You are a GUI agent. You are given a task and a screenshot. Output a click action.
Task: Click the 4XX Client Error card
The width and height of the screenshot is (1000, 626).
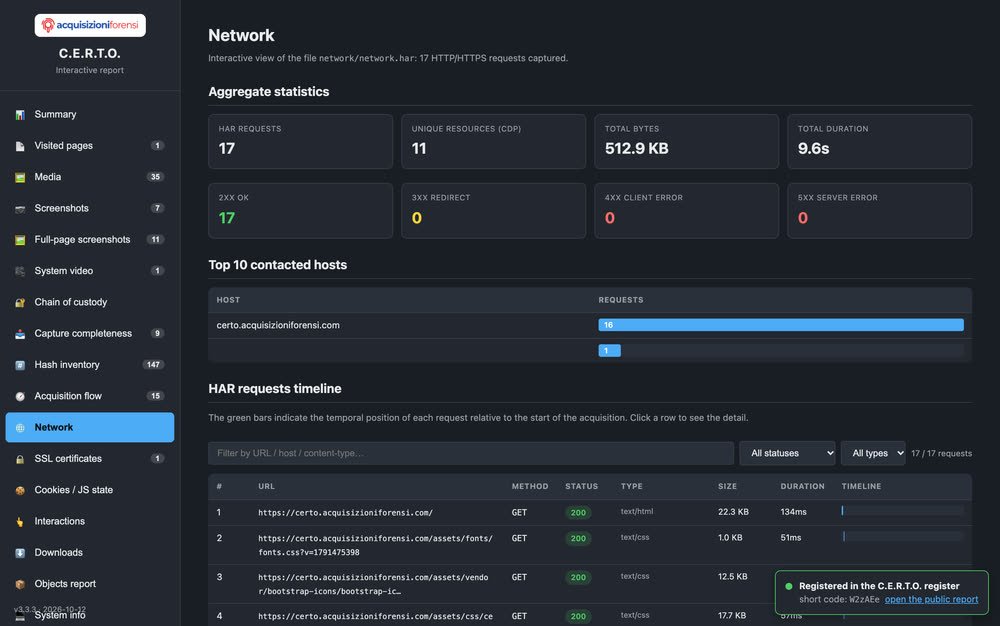pos(687,211)
